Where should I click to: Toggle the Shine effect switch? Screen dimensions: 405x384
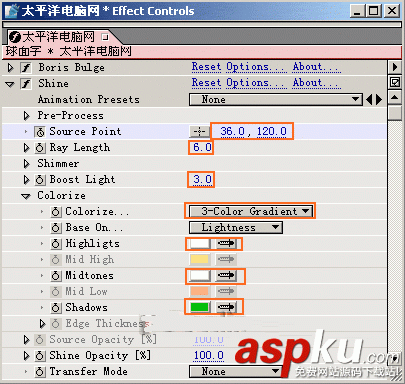[x=26, y=84]
